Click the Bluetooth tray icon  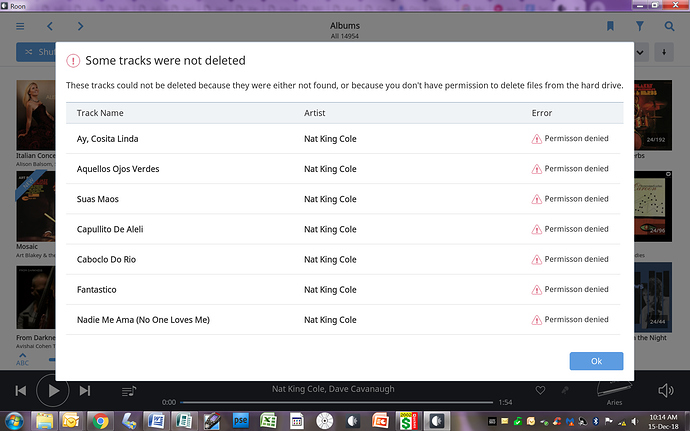coord(596,421)
